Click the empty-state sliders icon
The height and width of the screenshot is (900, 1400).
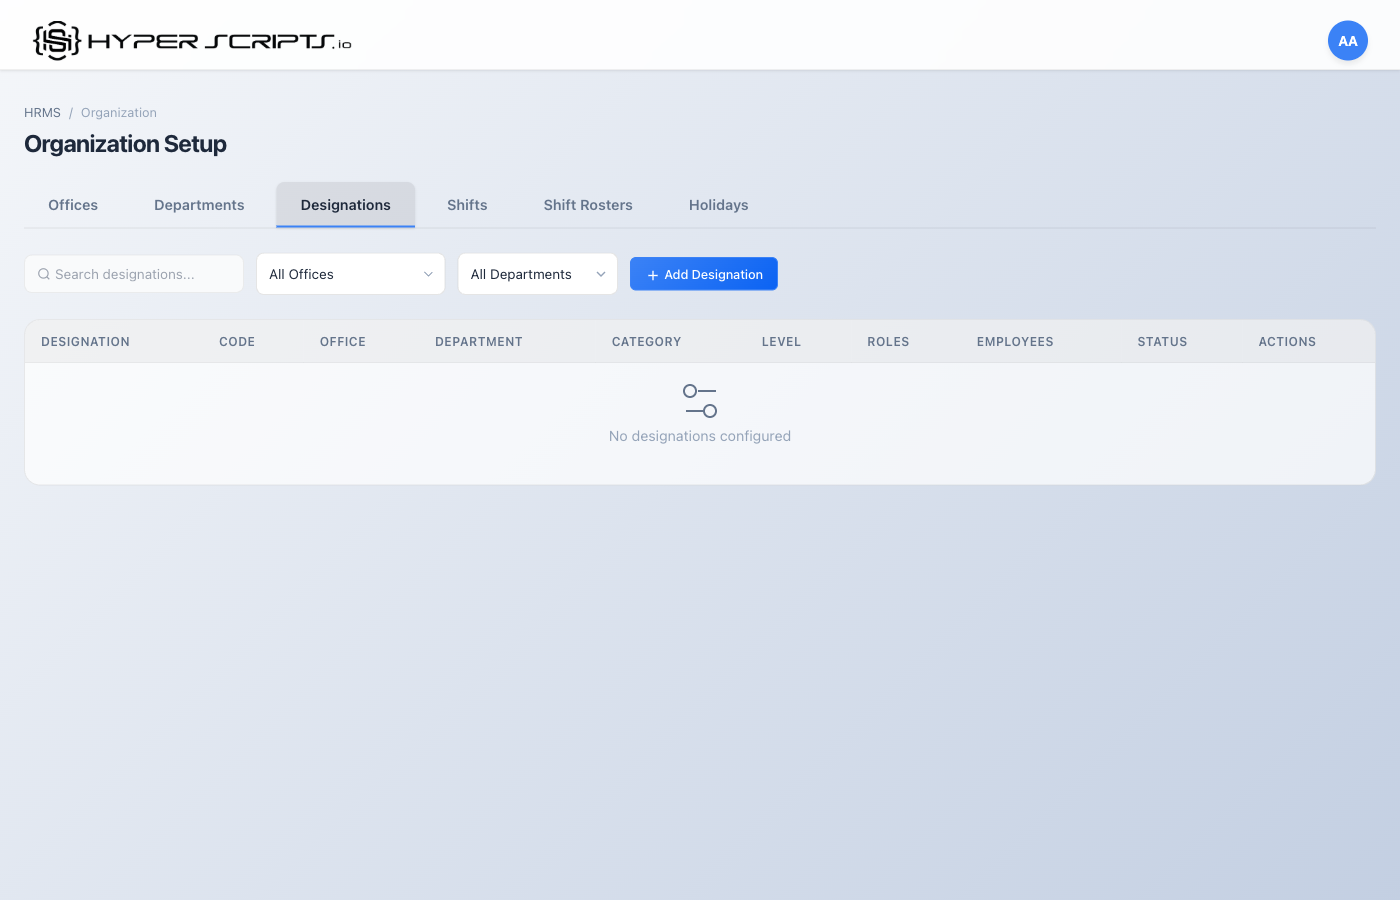(x=699, y=401)
